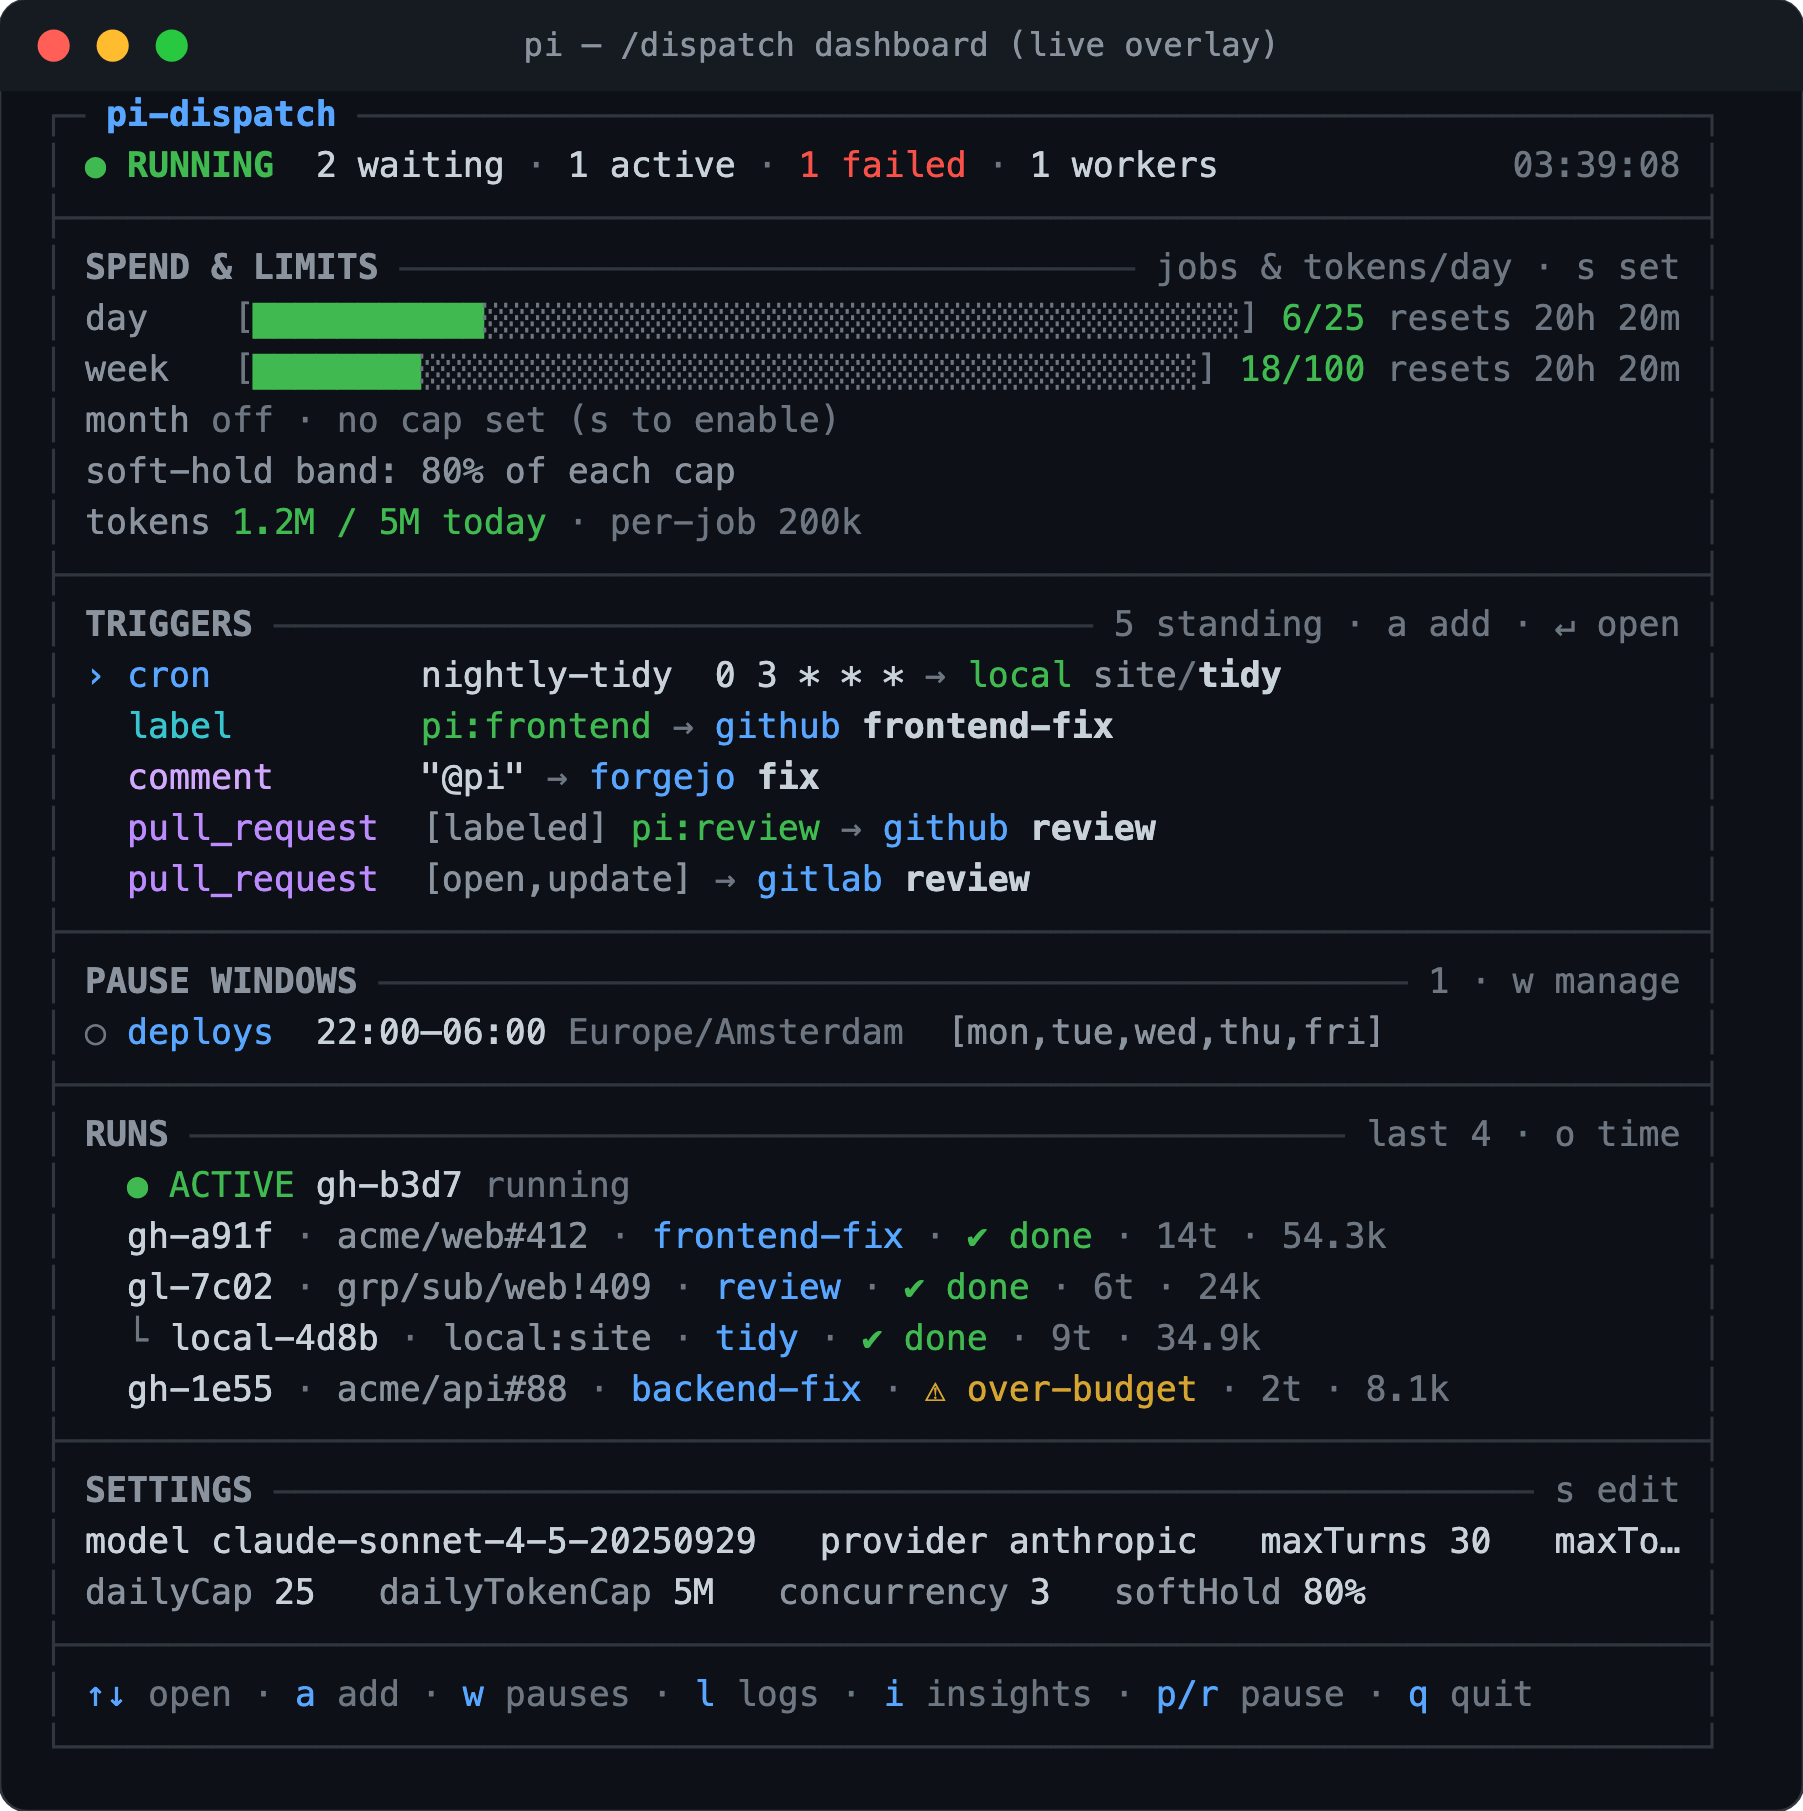Click the model claude-sonnet-4-5-20250929 setting
The height and width of the screenshot is (1811, 1803).
coord(421,1541)
